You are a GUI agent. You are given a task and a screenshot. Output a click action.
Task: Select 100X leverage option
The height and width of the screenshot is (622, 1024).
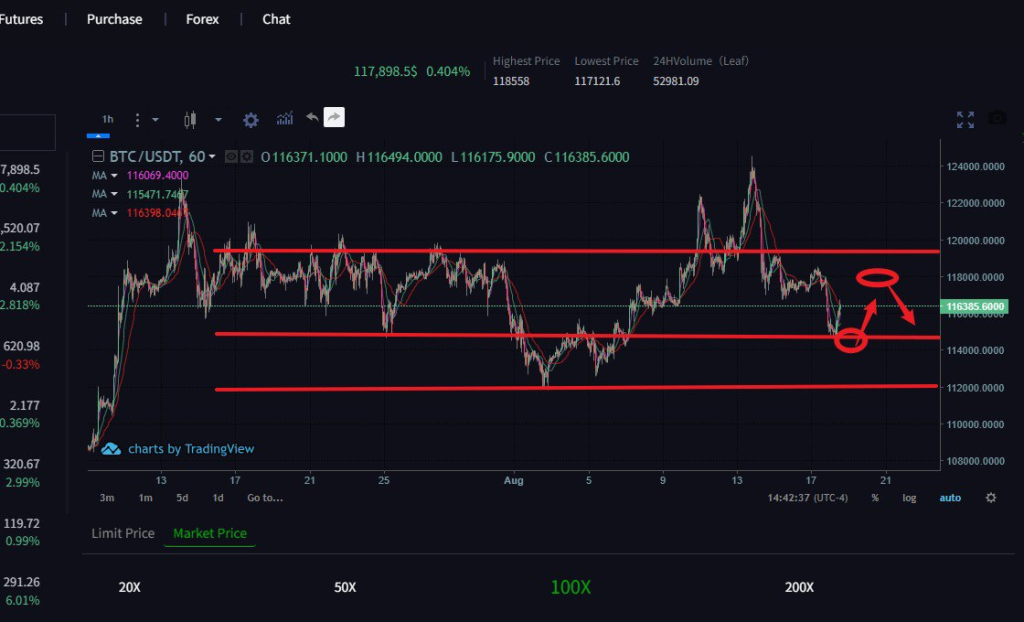pos(570,587)
